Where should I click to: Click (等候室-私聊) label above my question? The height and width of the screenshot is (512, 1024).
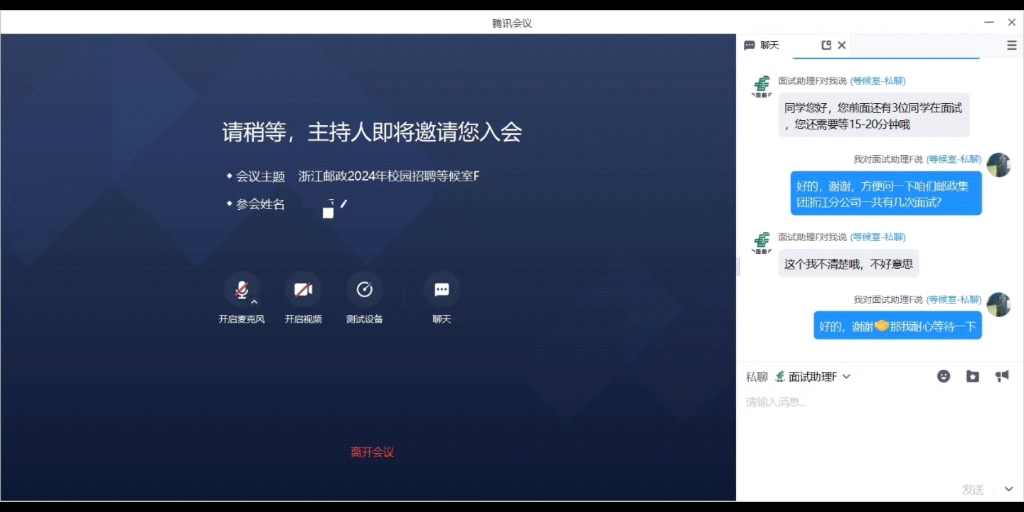[x=953, y=159]
